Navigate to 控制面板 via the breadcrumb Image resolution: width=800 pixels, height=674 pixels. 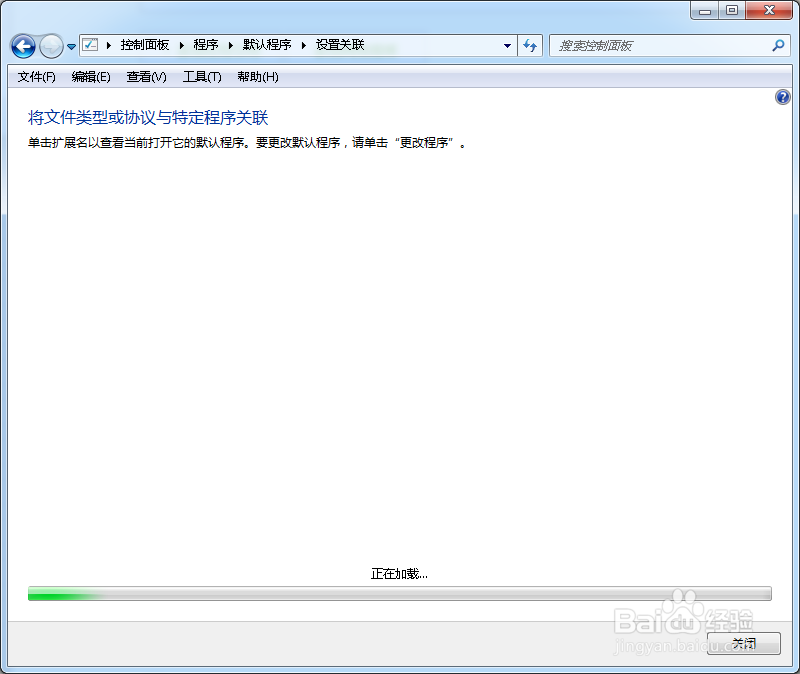click(x=145, y=45)
